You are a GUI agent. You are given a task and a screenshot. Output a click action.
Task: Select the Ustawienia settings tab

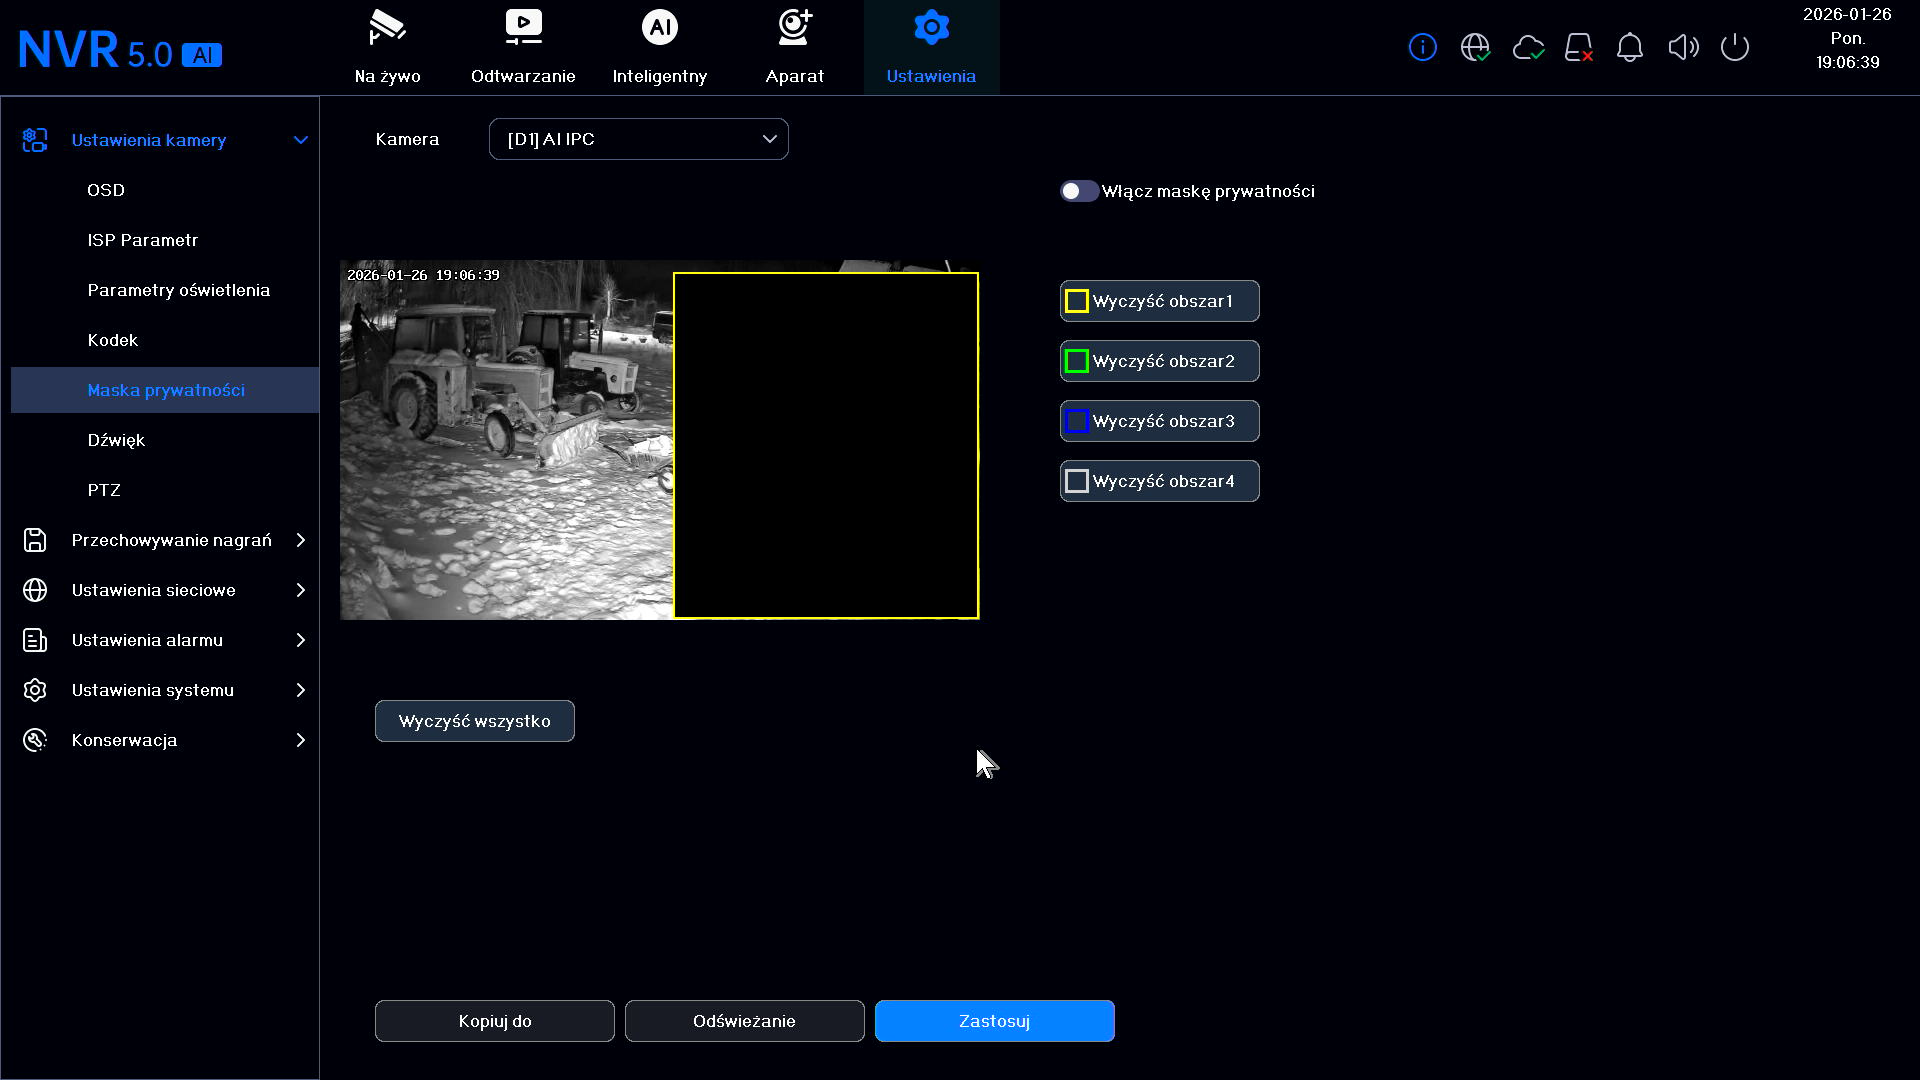[931, 47]
